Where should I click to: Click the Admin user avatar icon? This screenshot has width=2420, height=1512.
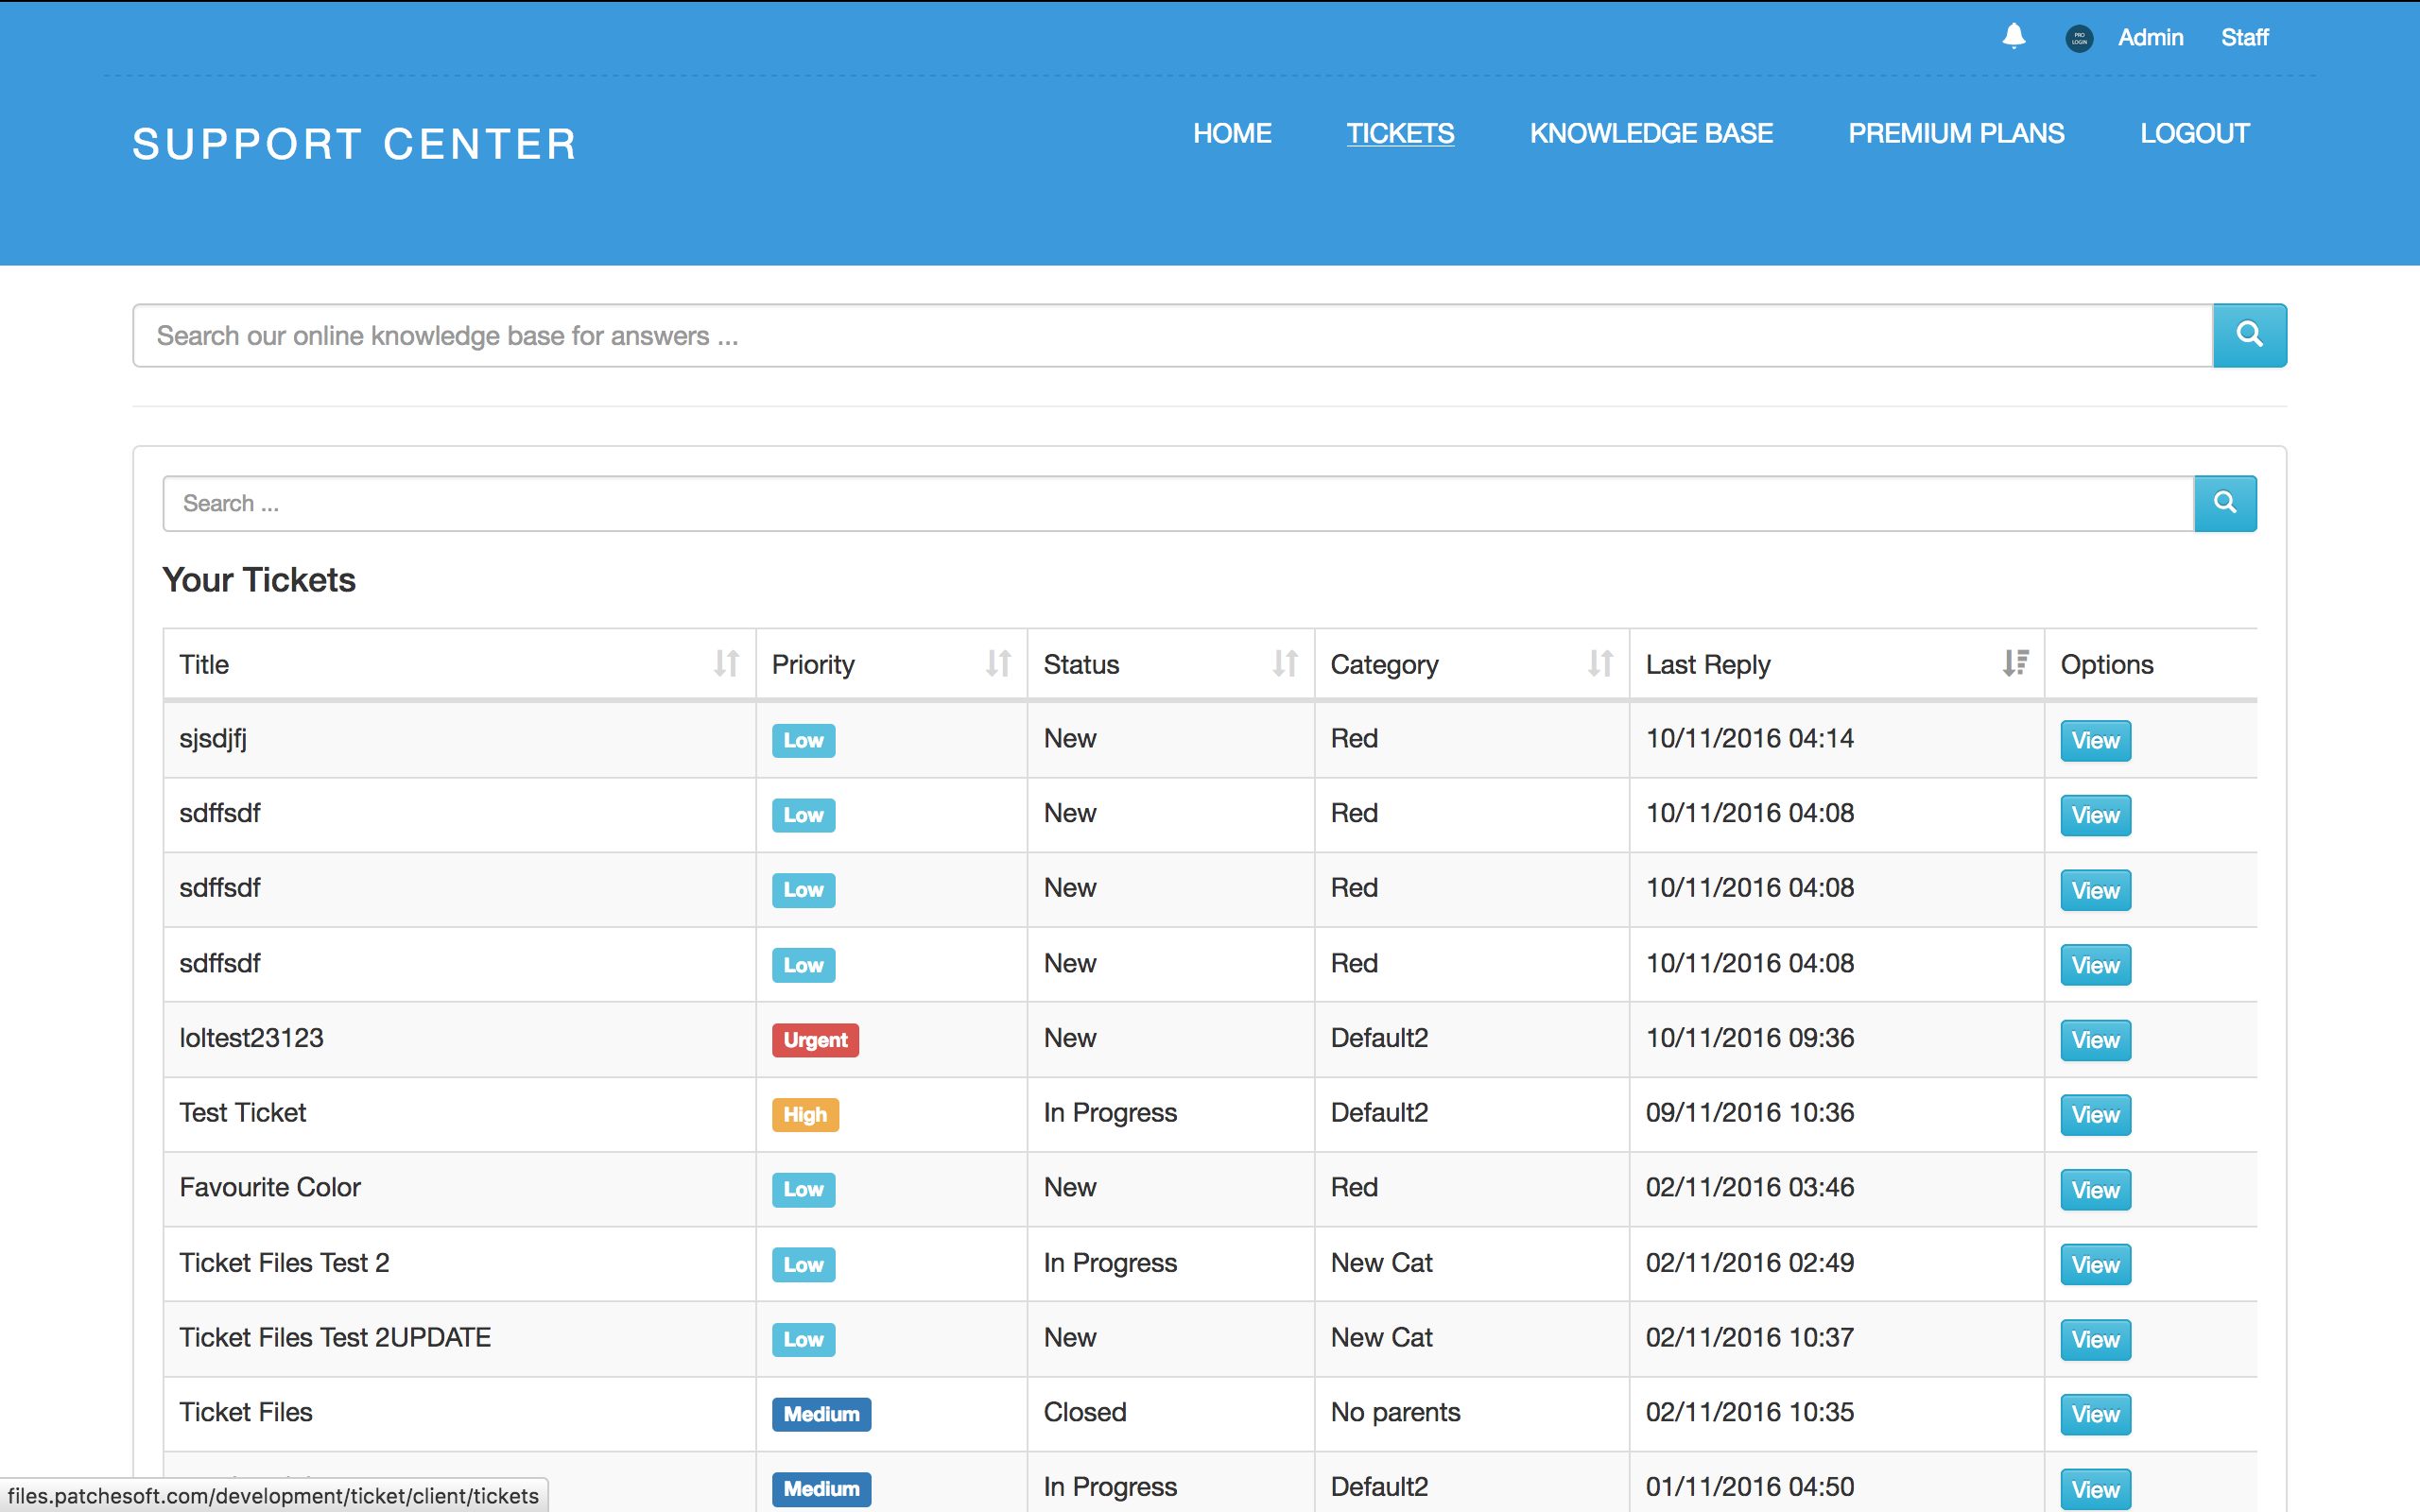point(2079,38)
